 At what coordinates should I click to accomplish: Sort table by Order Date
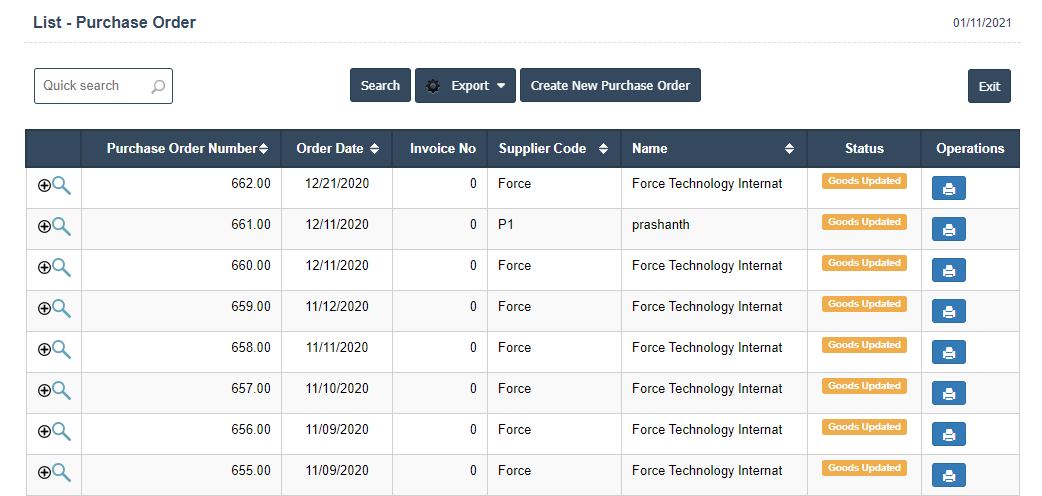(x=374, y=149)
